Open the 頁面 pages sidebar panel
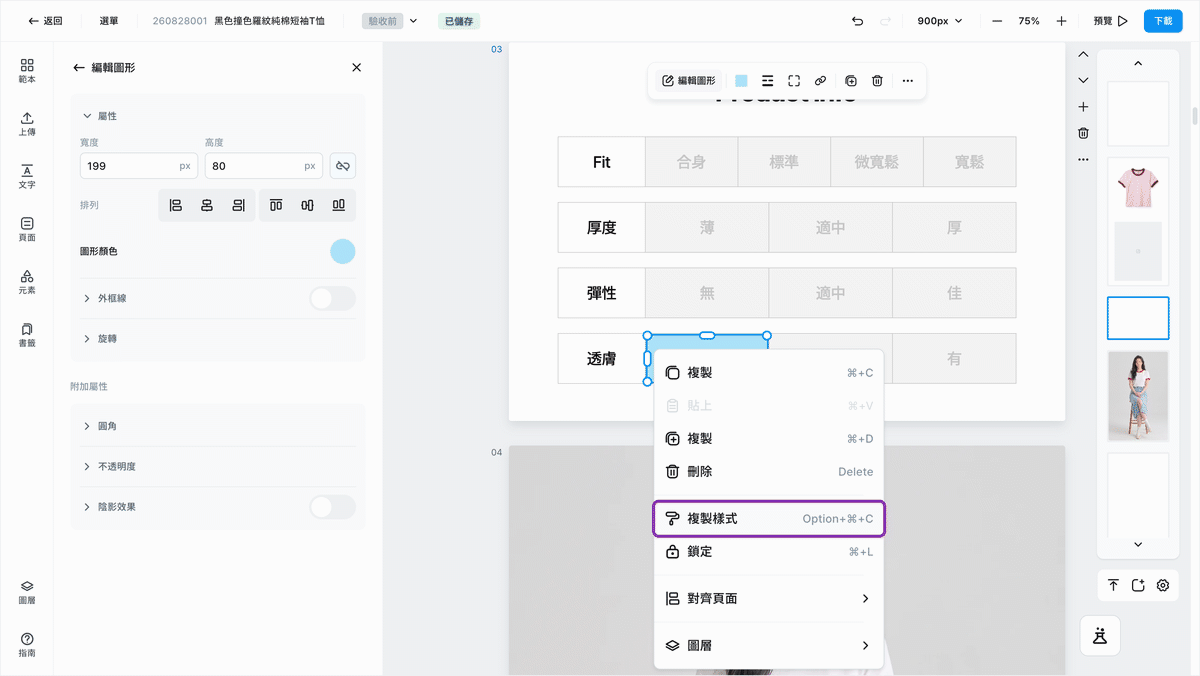 pos(27,229)
